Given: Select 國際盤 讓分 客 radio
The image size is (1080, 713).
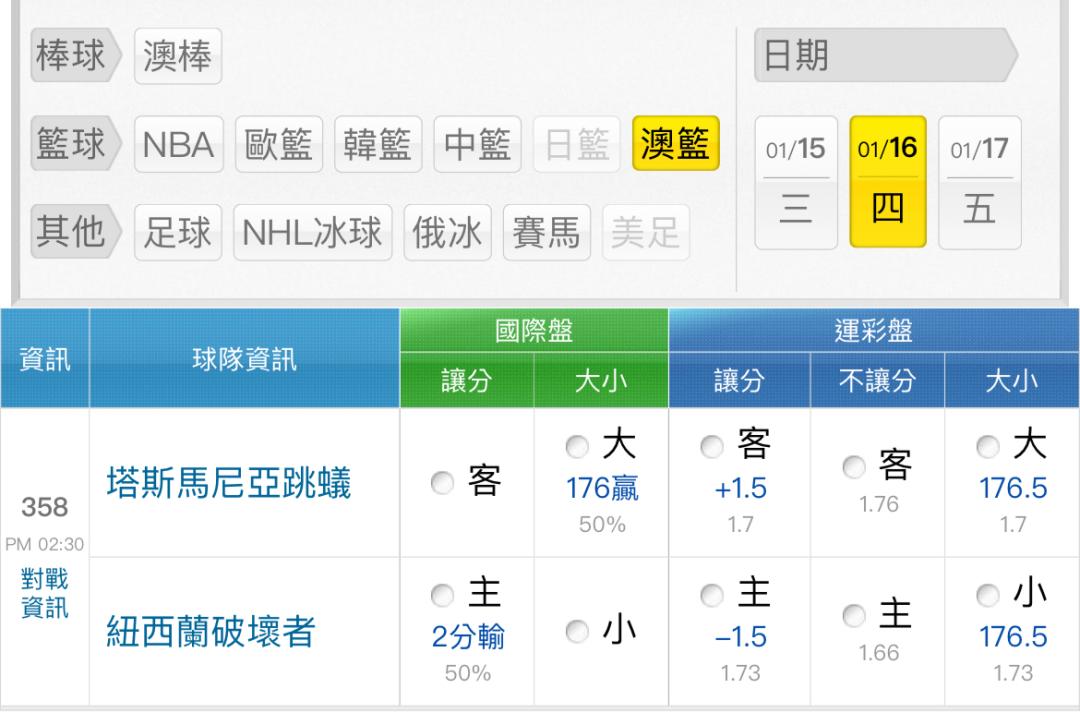Looking at the screenshot, I should click(443, 482).
